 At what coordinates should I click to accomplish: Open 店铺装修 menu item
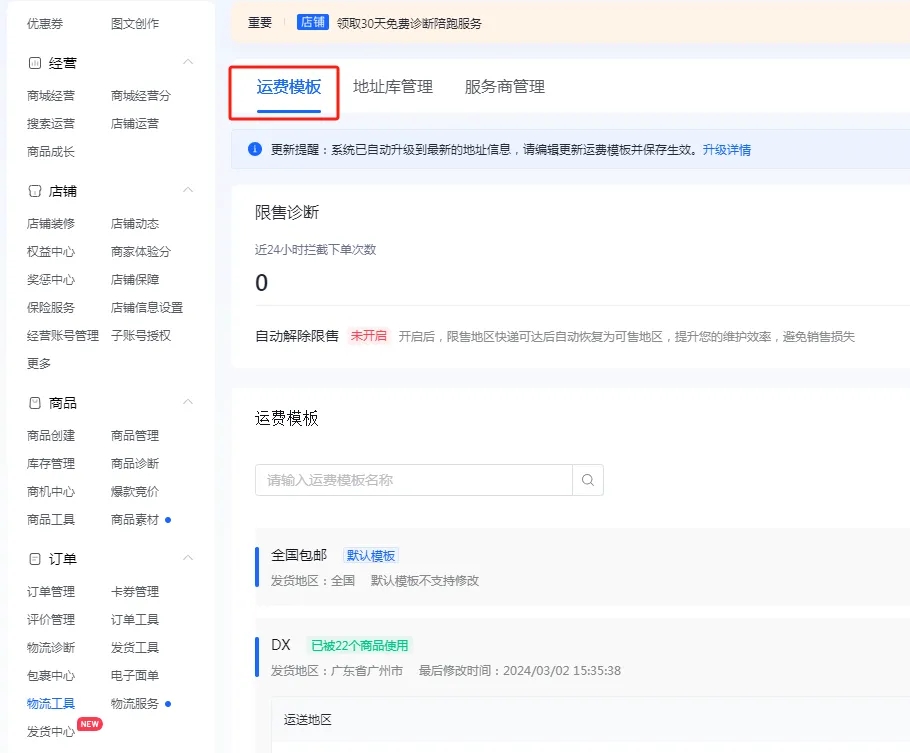click(x=50, y=224)
